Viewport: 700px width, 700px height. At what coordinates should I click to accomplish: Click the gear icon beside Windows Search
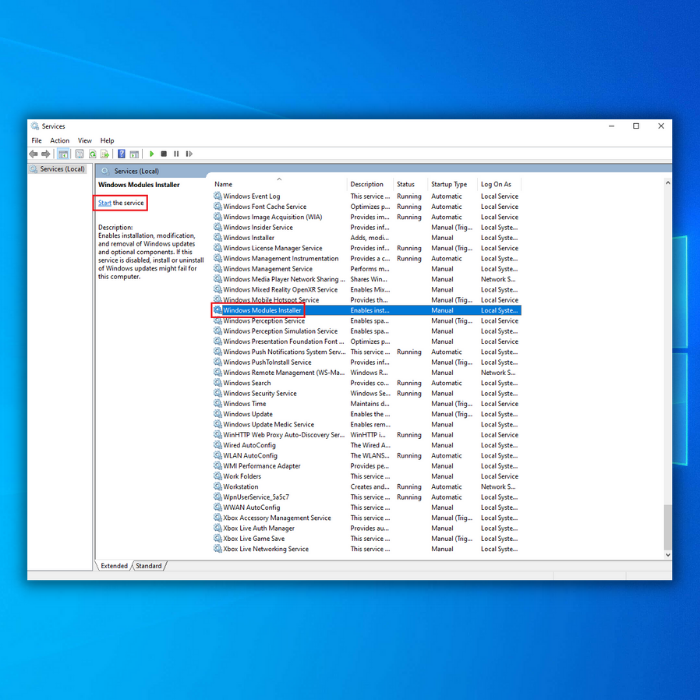[217, 383]
